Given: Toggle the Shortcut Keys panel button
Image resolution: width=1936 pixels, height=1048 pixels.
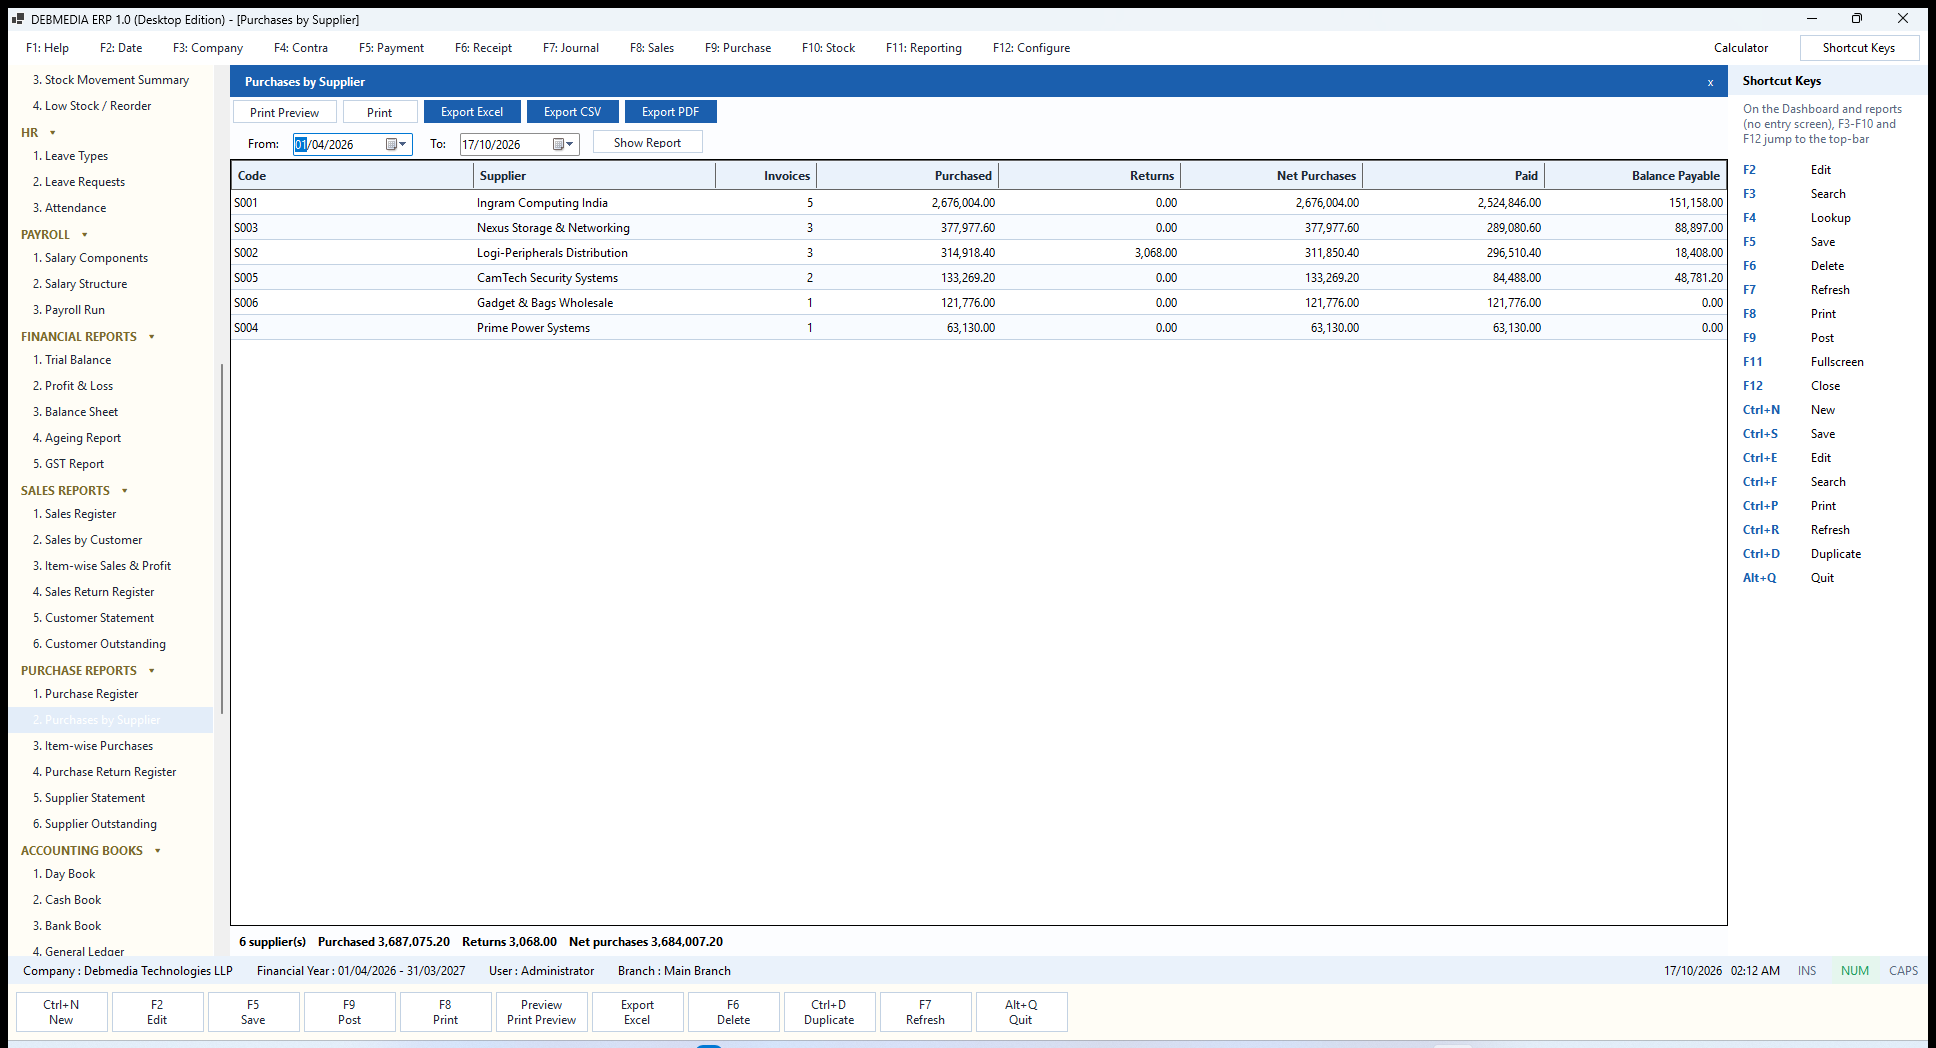Looking at the screenshot, I should 1859,48.
